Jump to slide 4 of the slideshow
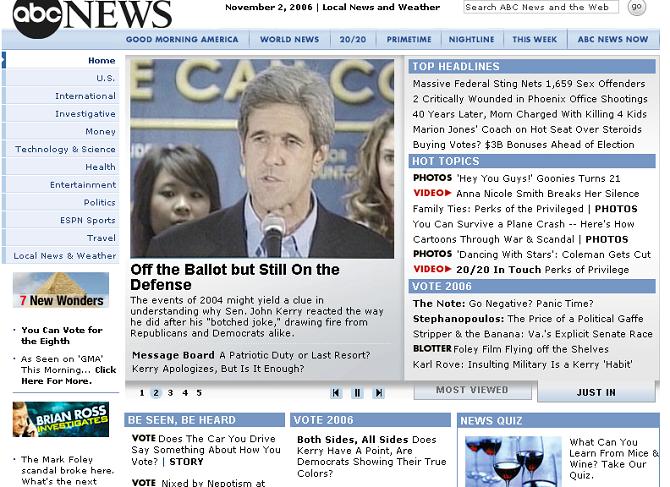The height and width of the screenshot is (487, 670). point(185,393)
